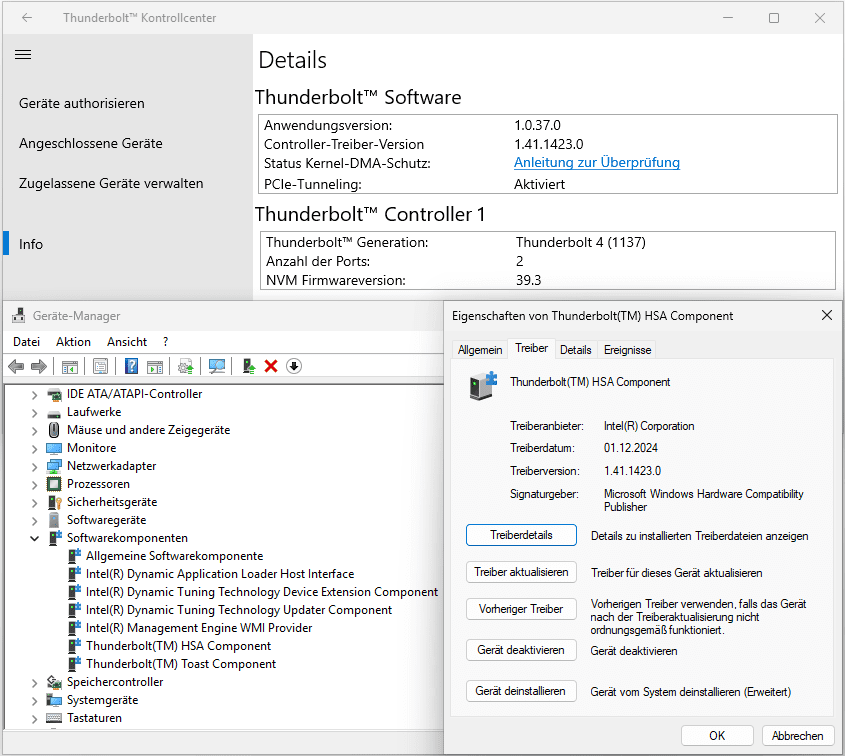
Task: Select Thunderbolt(TM) Toast Component tree item
Action: [x=181, y=664]
